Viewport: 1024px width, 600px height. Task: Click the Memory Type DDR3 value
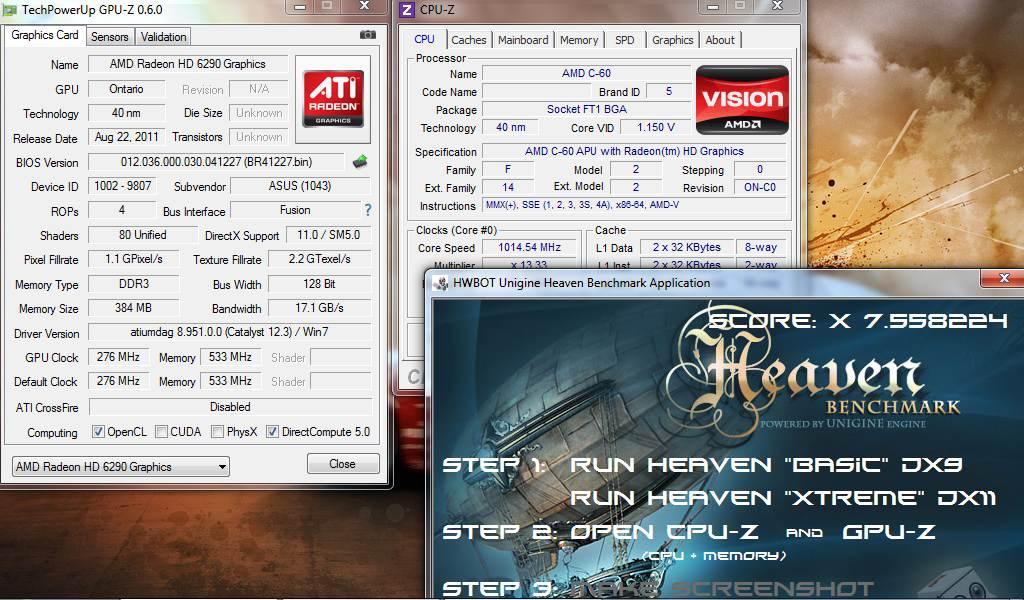[134, 284]
